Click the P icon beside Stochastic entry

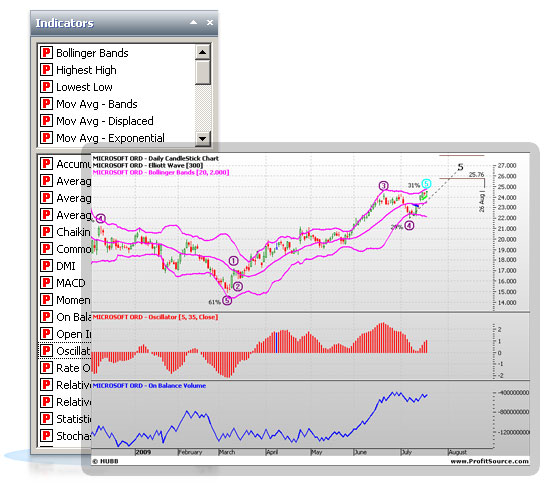pyautogui.click(x=46, y=436)
